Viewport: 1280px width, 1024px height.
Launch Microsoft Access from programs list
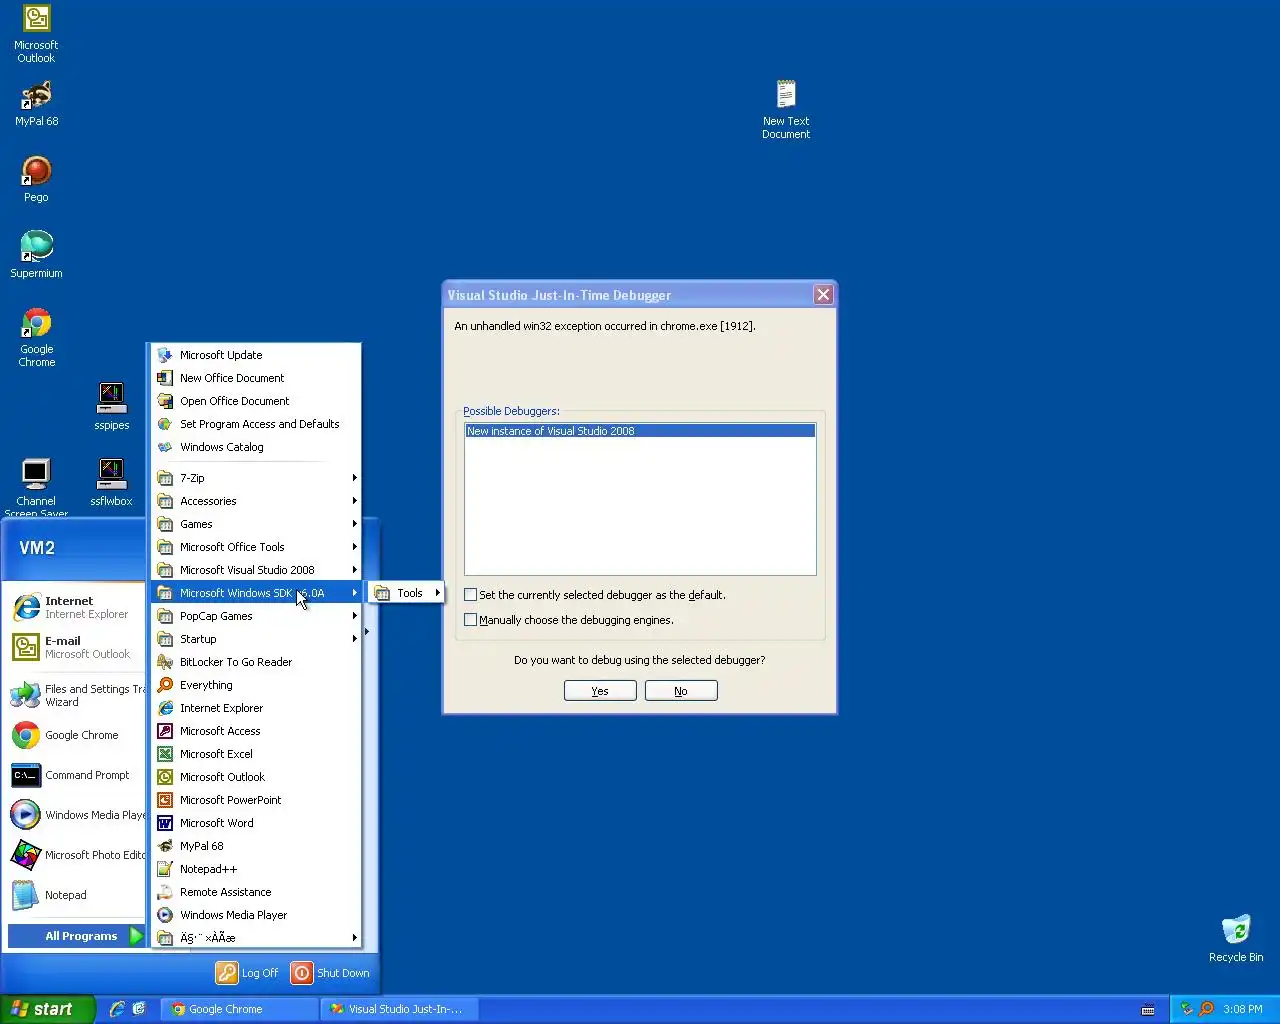pyautogui.click(x=255, y=731)
